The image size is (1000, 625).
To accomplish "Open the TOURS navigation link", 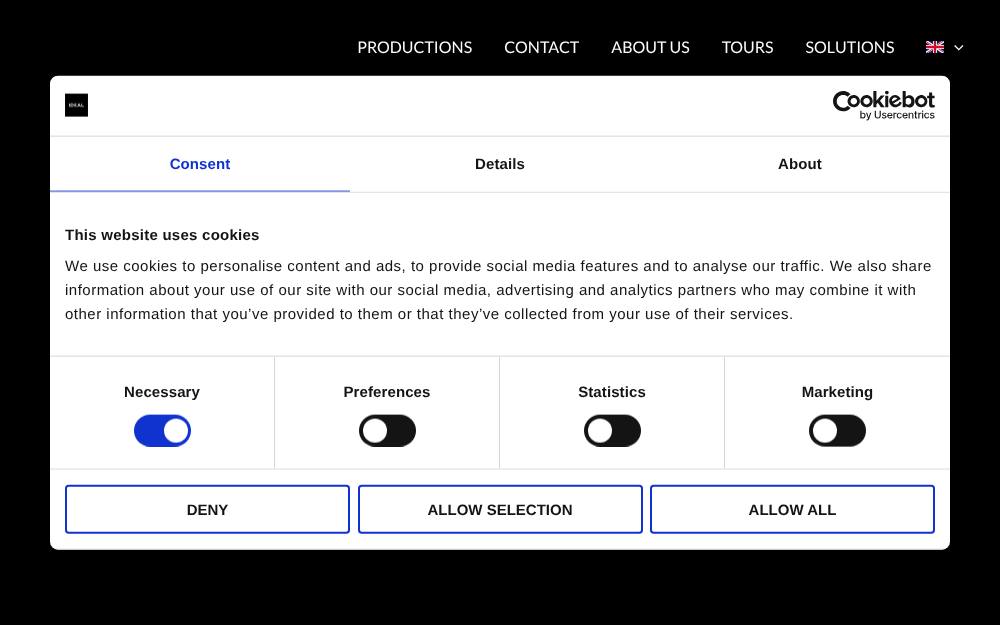I will click(x=747, y=47).
